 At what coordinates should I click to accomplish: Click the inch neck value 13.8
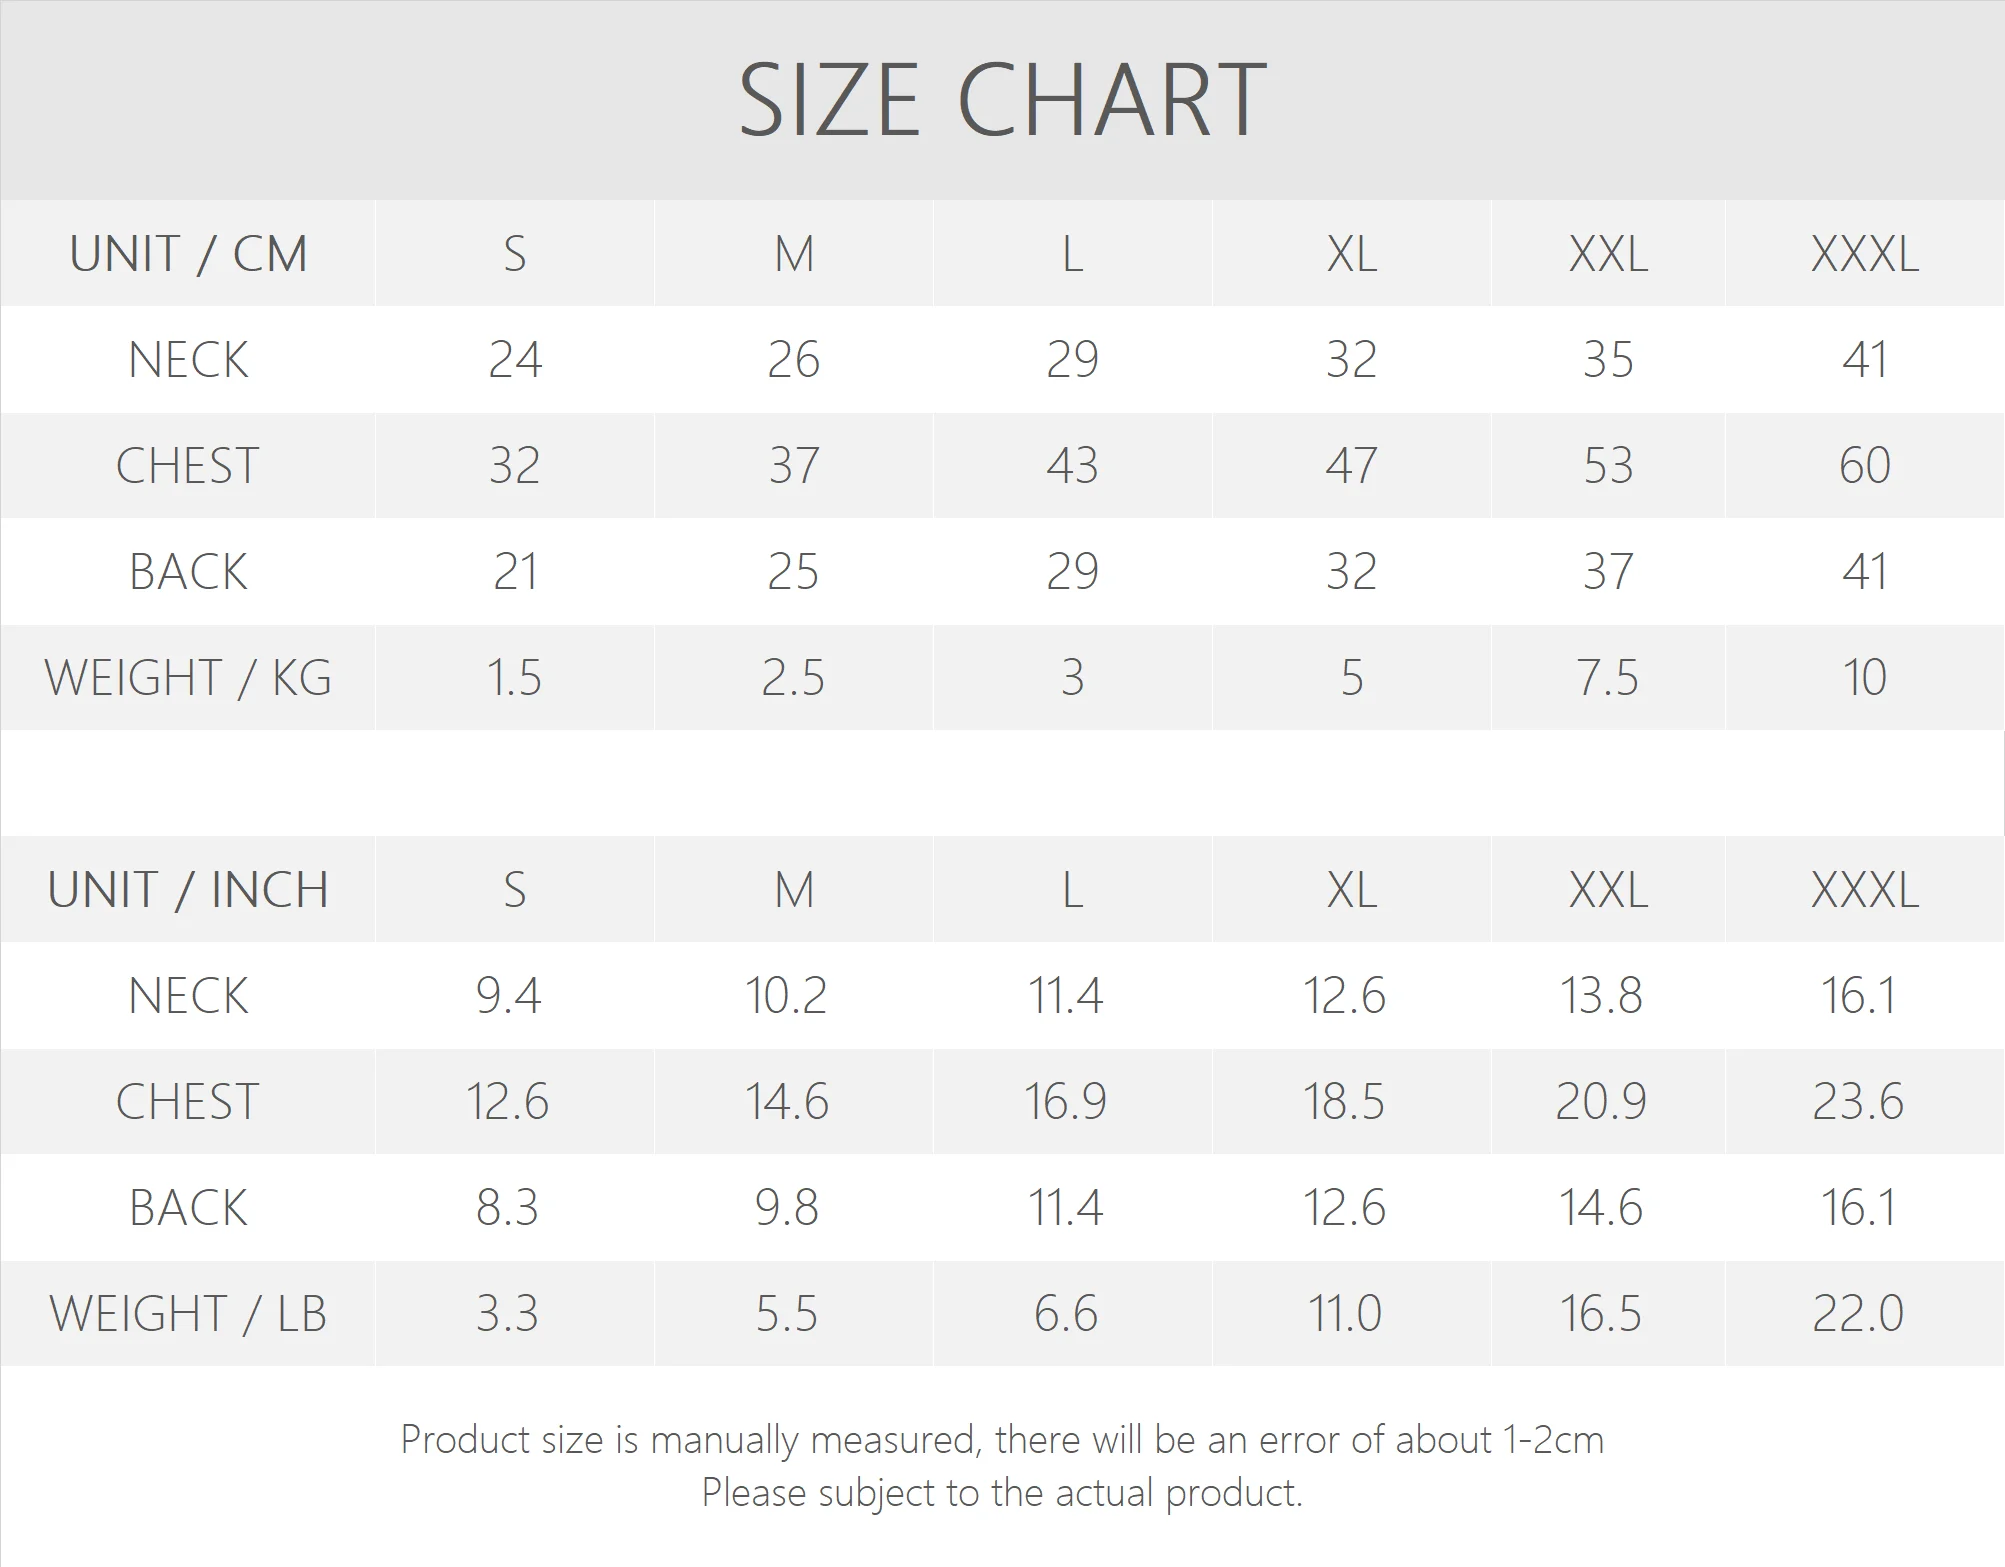point(1601,996)
